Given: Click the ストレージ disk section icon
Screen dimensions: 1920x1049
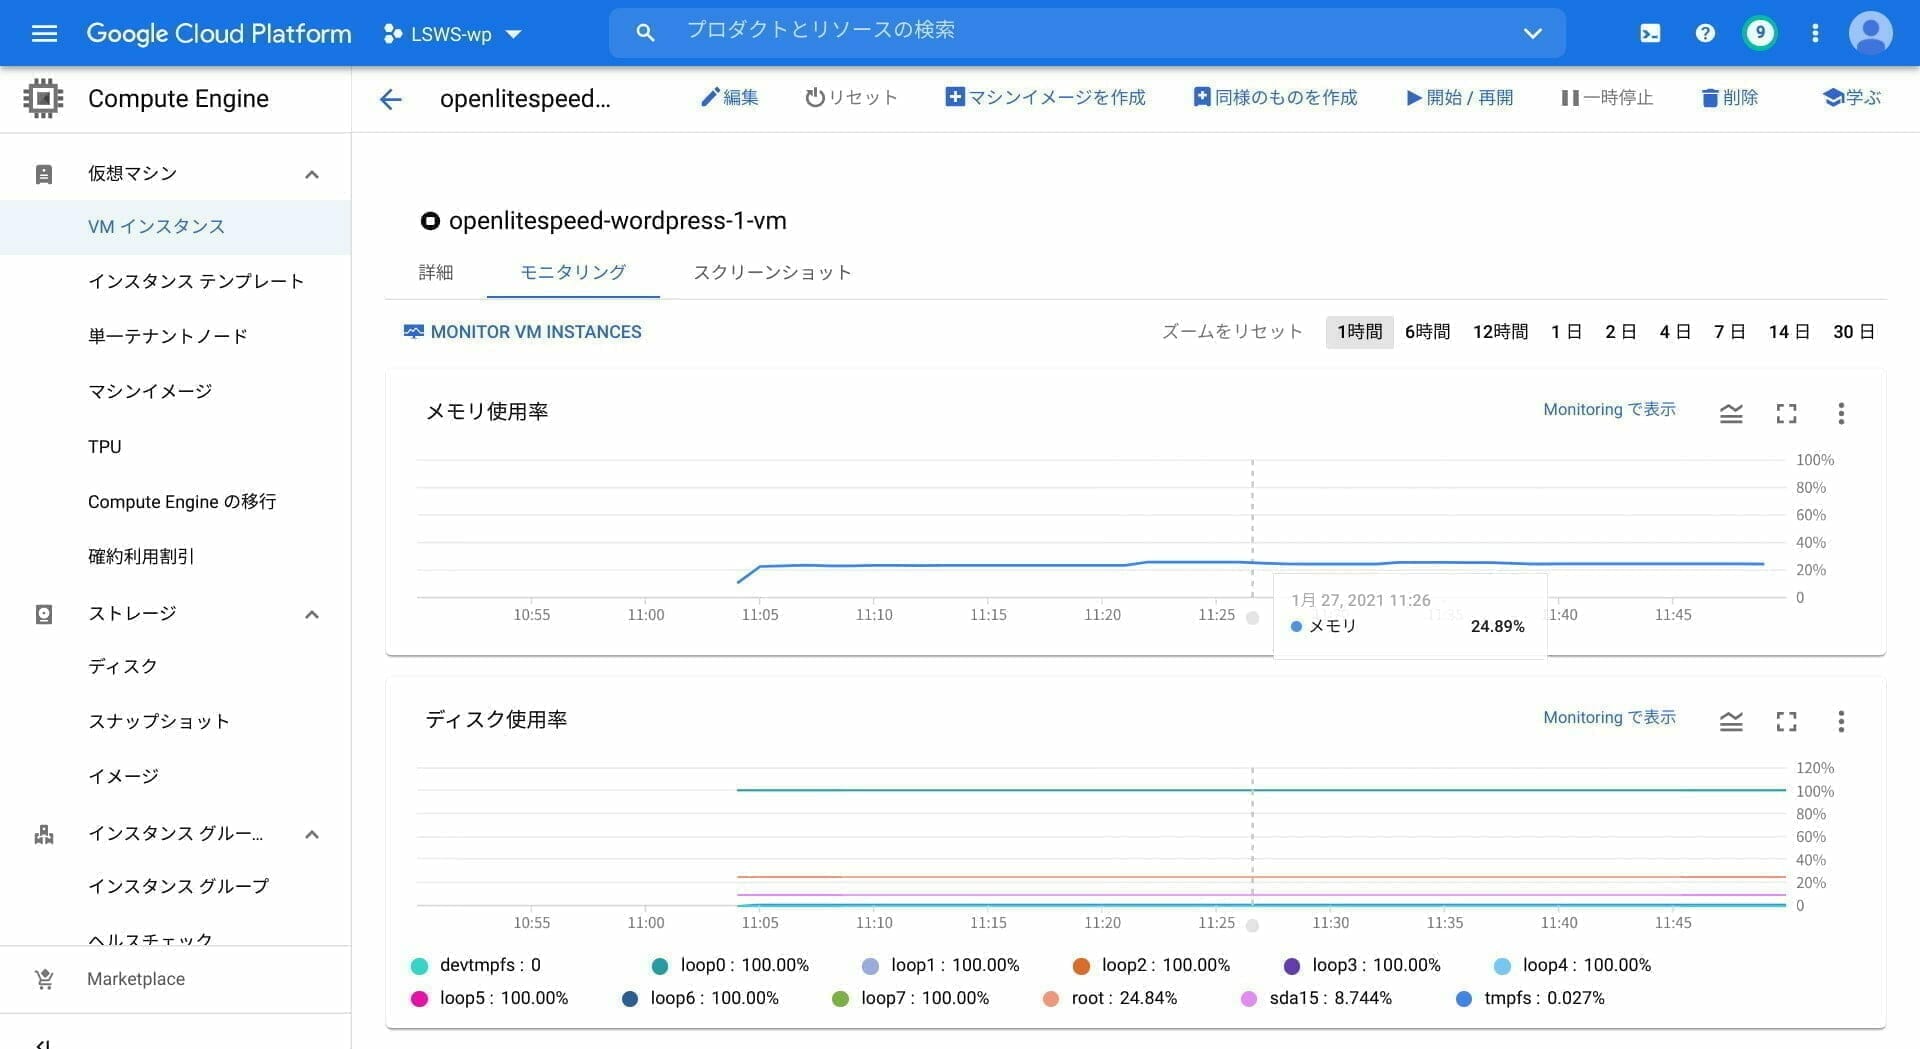Looking at the screenshot, I should [44, 614].
